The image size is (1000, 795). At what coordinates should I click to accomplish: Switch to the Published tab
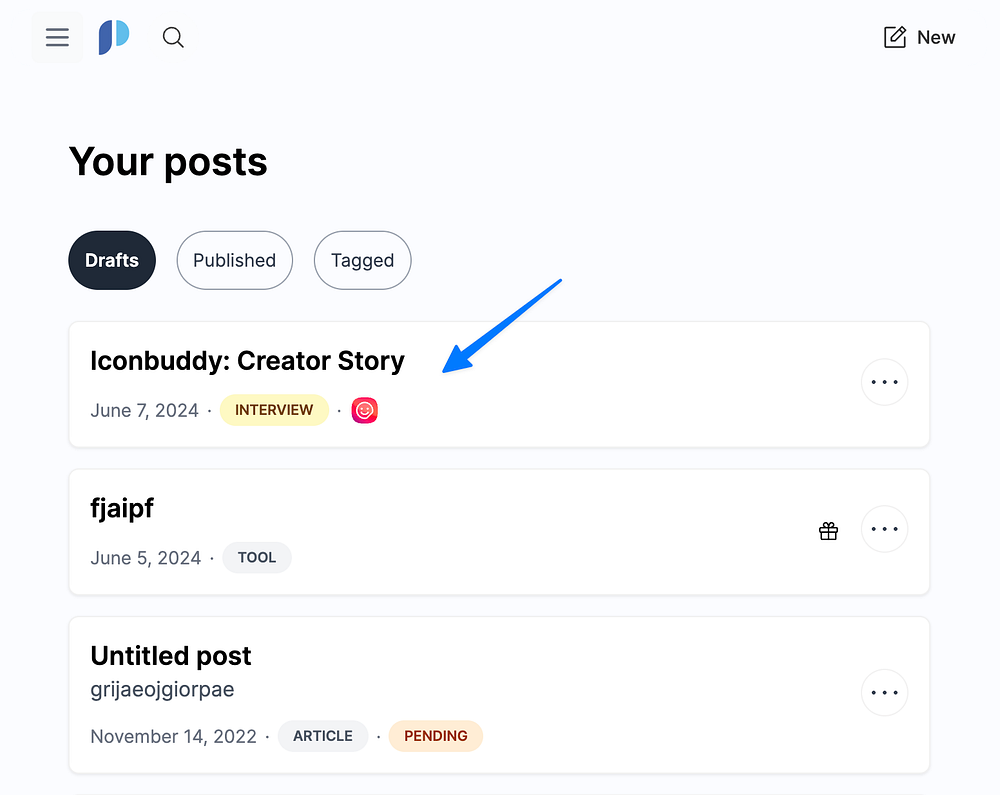pos(234,260)
